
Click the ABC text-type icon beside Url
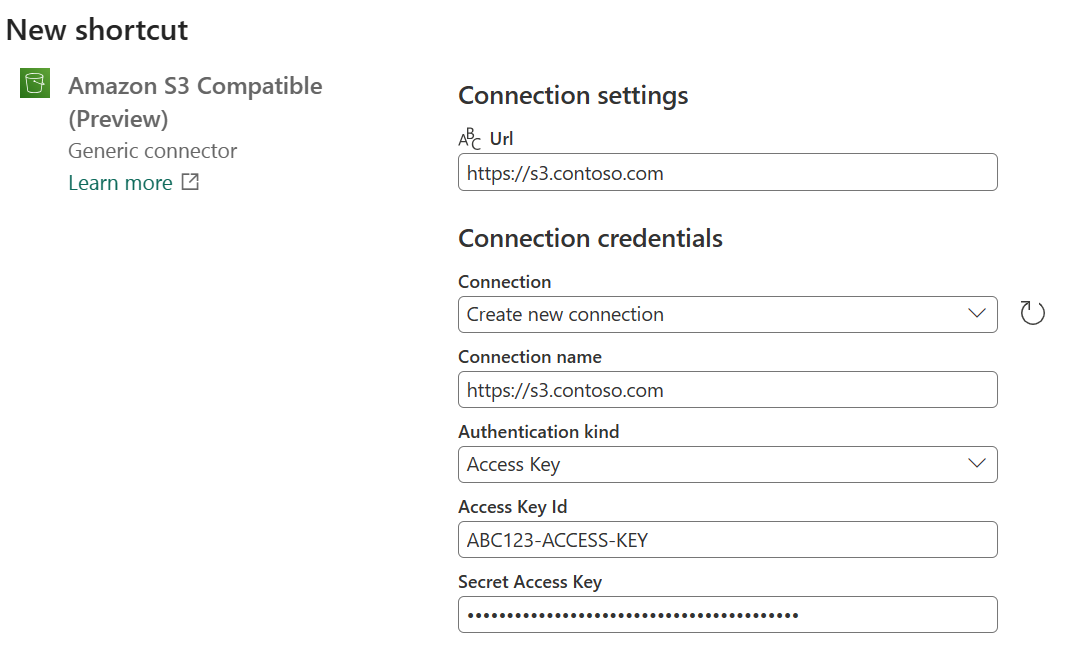(469, 139)
